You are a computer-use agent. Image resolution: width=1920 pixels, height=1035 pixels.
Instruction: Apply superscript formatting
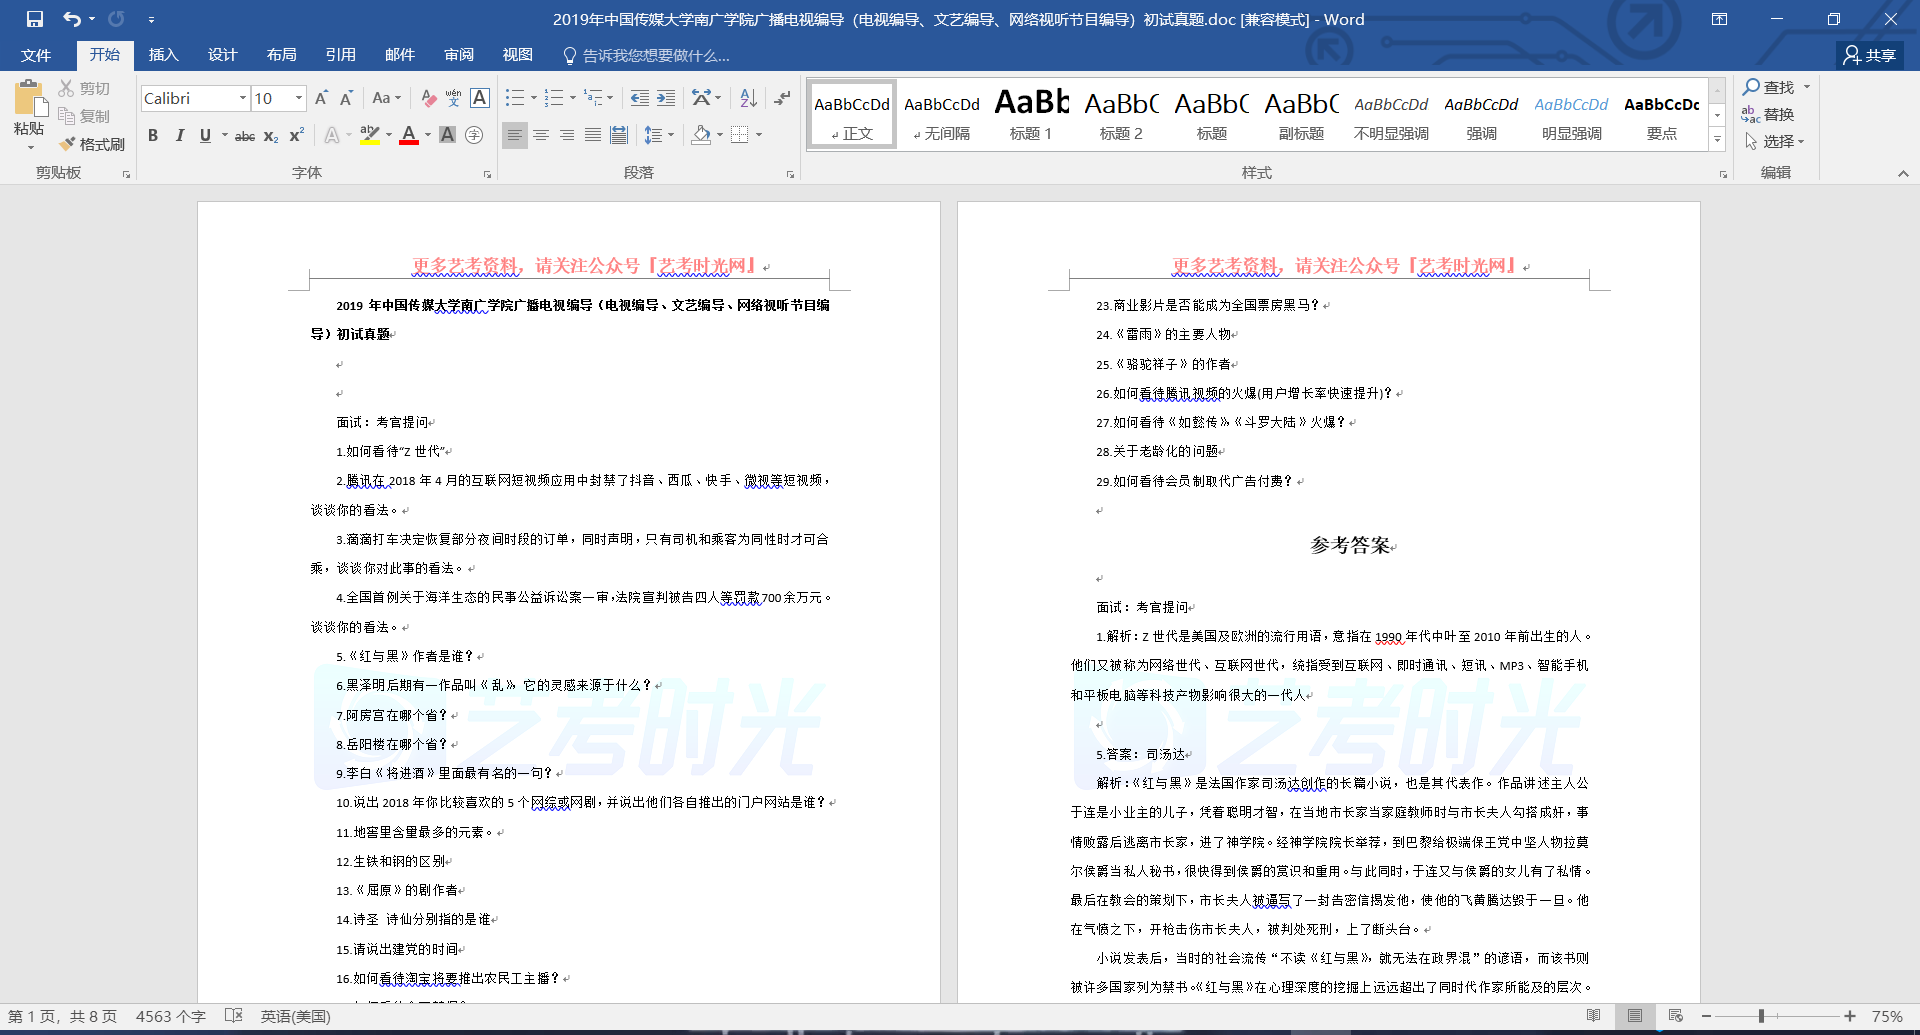297,136
